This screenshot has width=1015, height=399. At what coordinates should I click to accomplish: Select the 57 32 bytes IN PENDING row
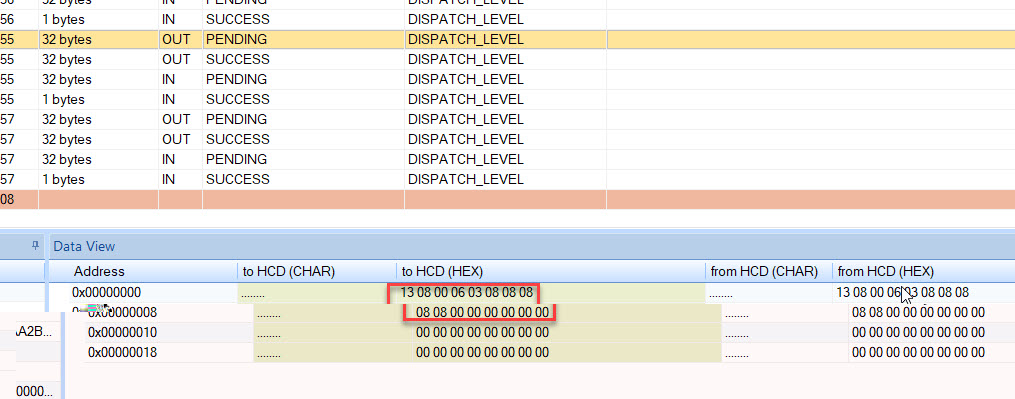(x=508, y=160)
